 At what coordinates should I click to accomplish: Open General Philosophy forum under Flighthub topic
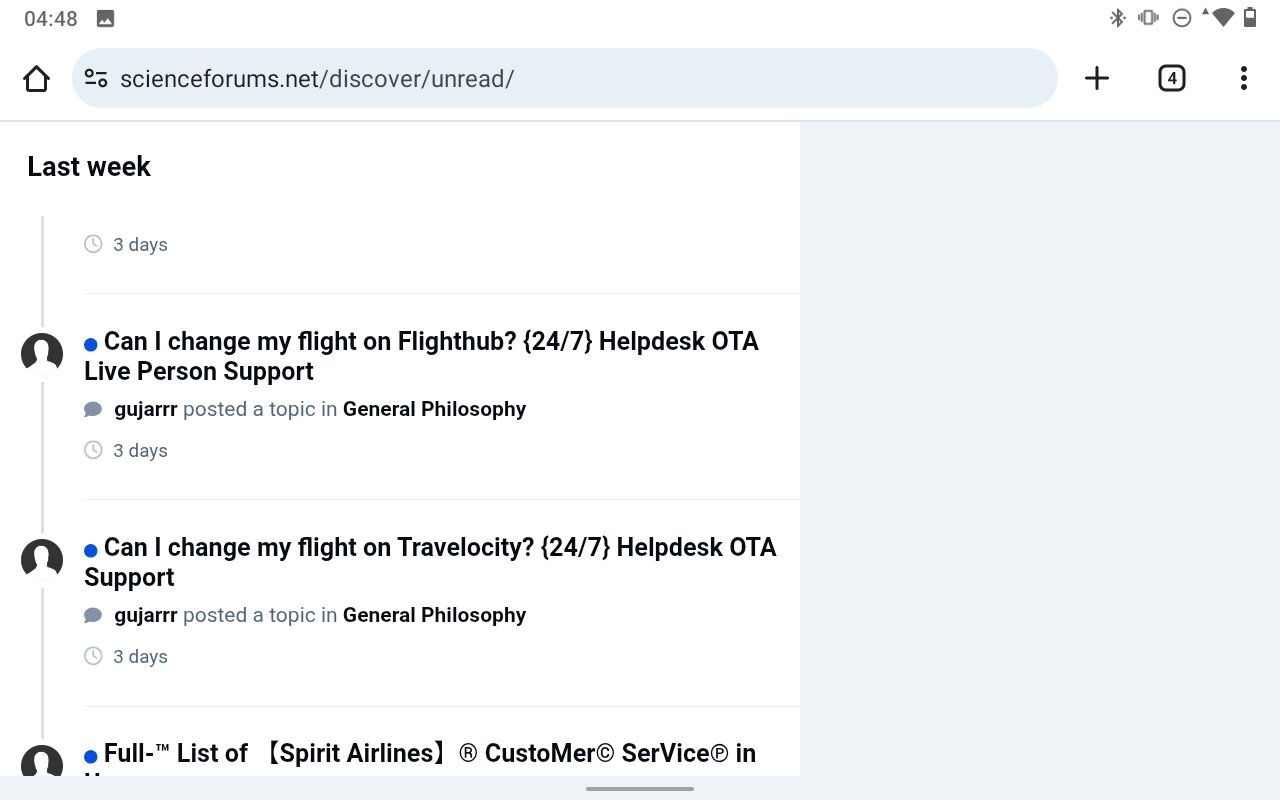434,409
